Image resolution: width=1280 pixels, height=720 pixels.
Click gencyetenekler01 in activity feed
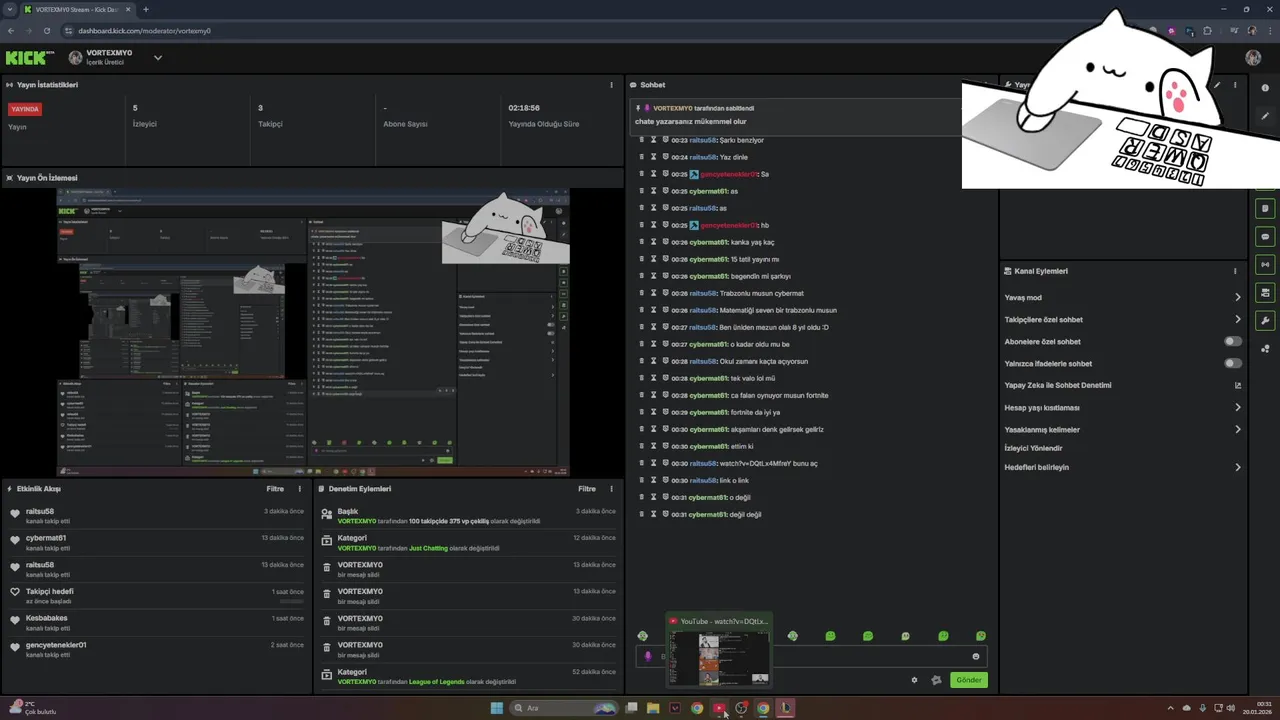tap(56, 645)
